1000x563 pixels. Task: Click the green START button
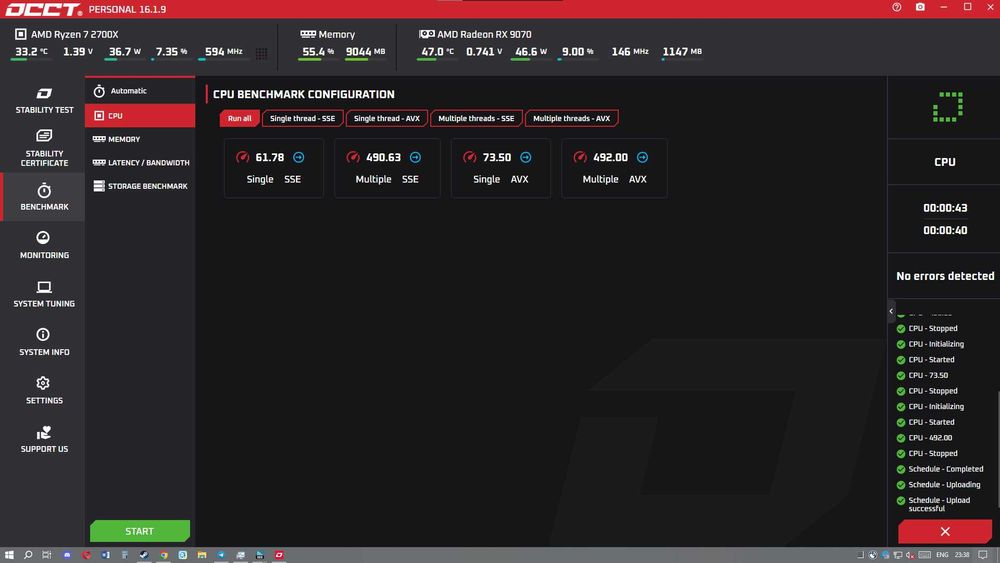tap(140, 531)
